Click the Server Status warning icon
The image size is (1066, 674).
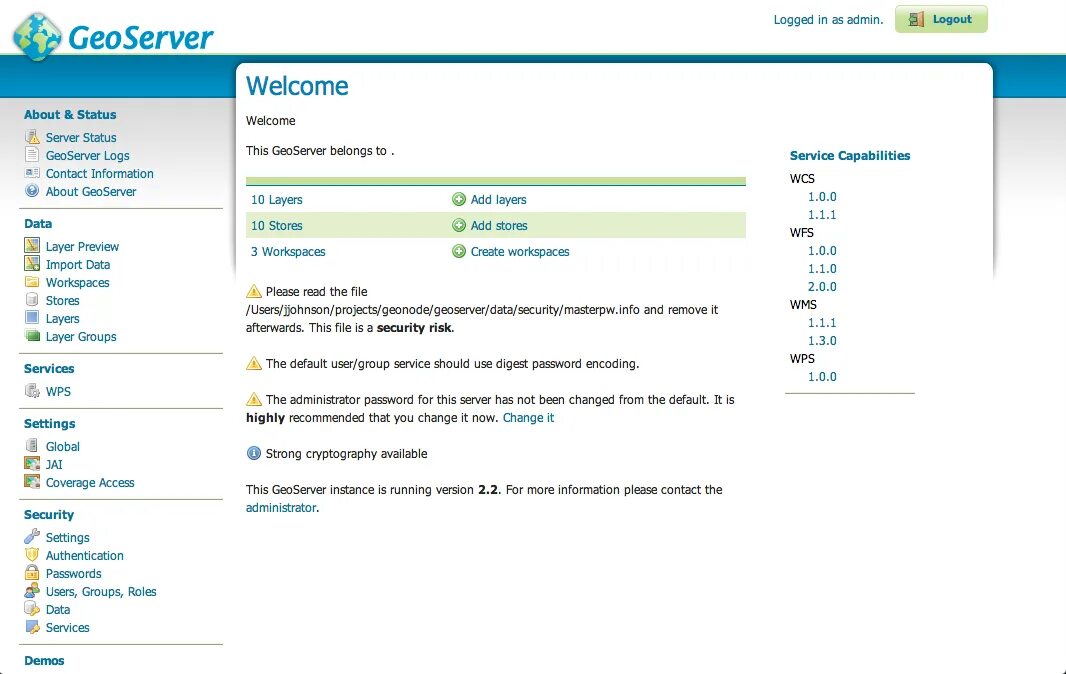[32, 137]
